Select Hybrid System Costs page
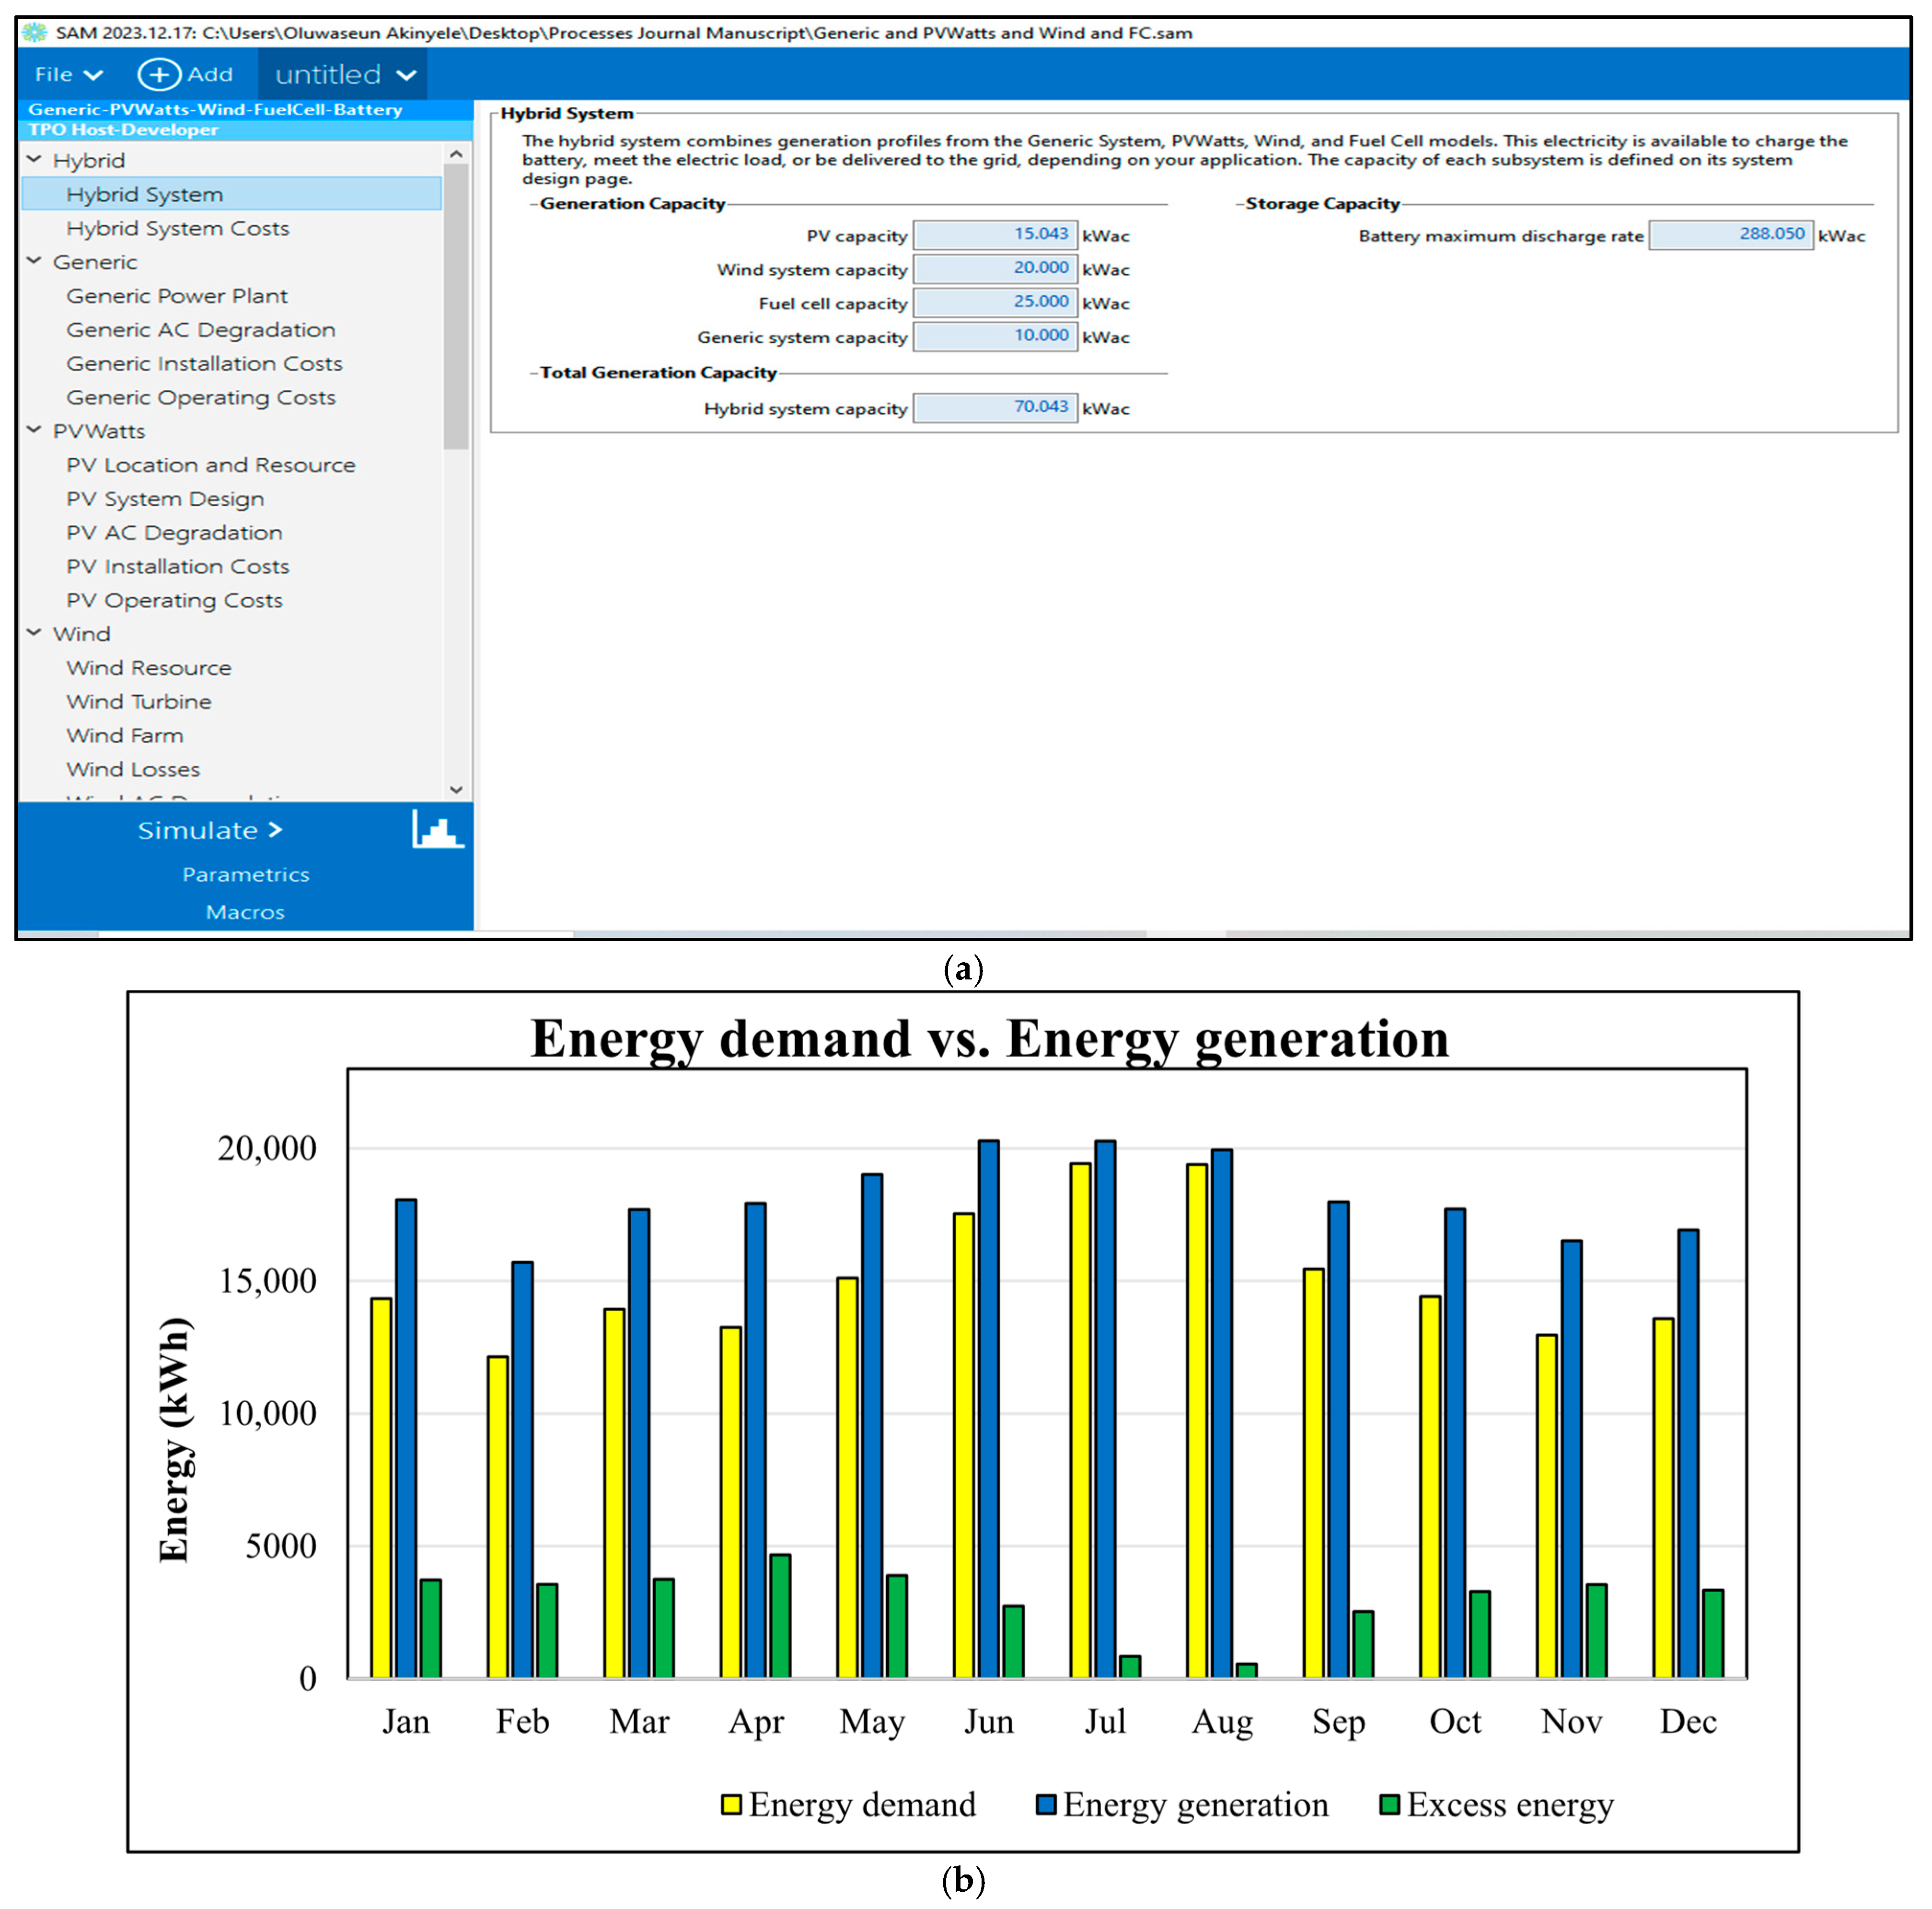This screenshot has width=1932, height=1909. coord(177,228)
